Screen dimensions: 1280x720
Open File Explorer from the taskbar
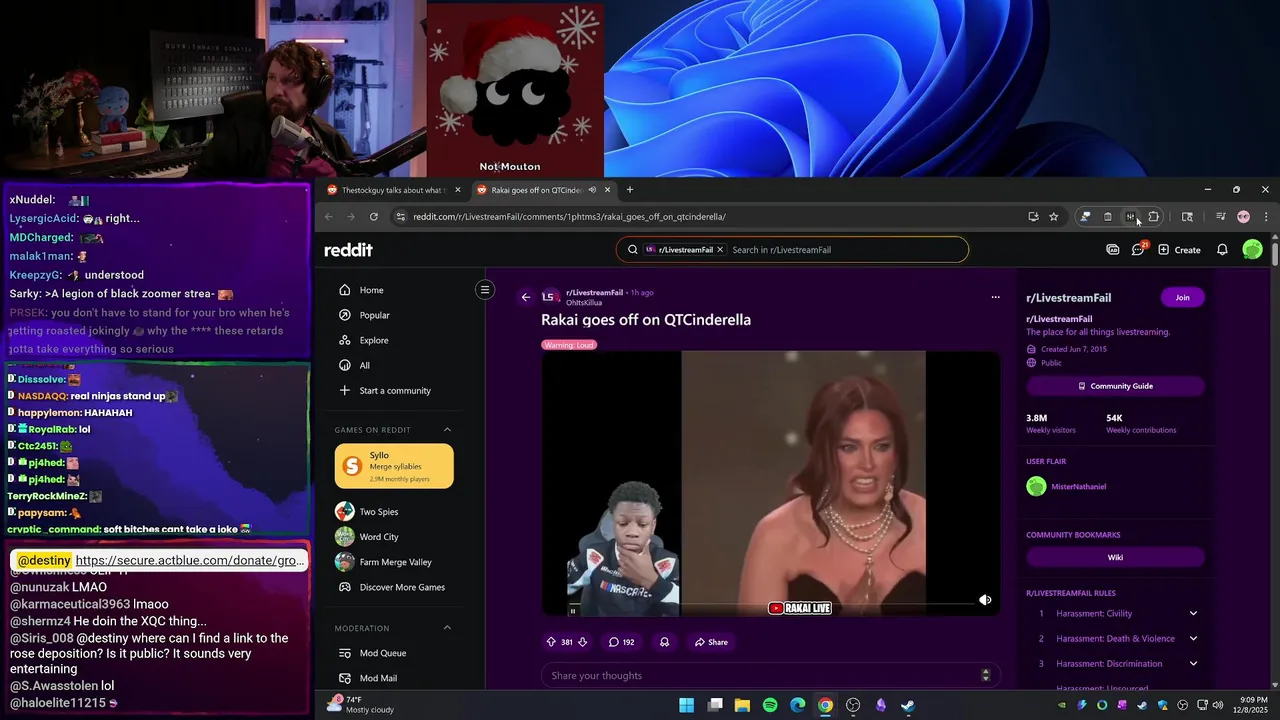(x=742, y=705)
